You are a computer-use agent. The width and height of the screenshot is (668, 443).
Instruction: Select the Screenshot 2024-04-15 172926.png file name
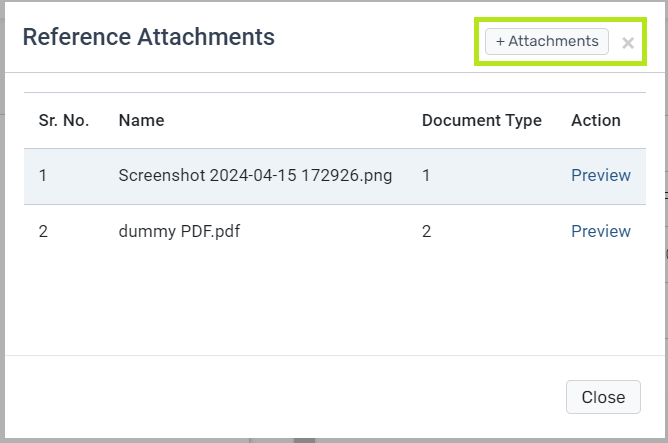coord(255,175)
